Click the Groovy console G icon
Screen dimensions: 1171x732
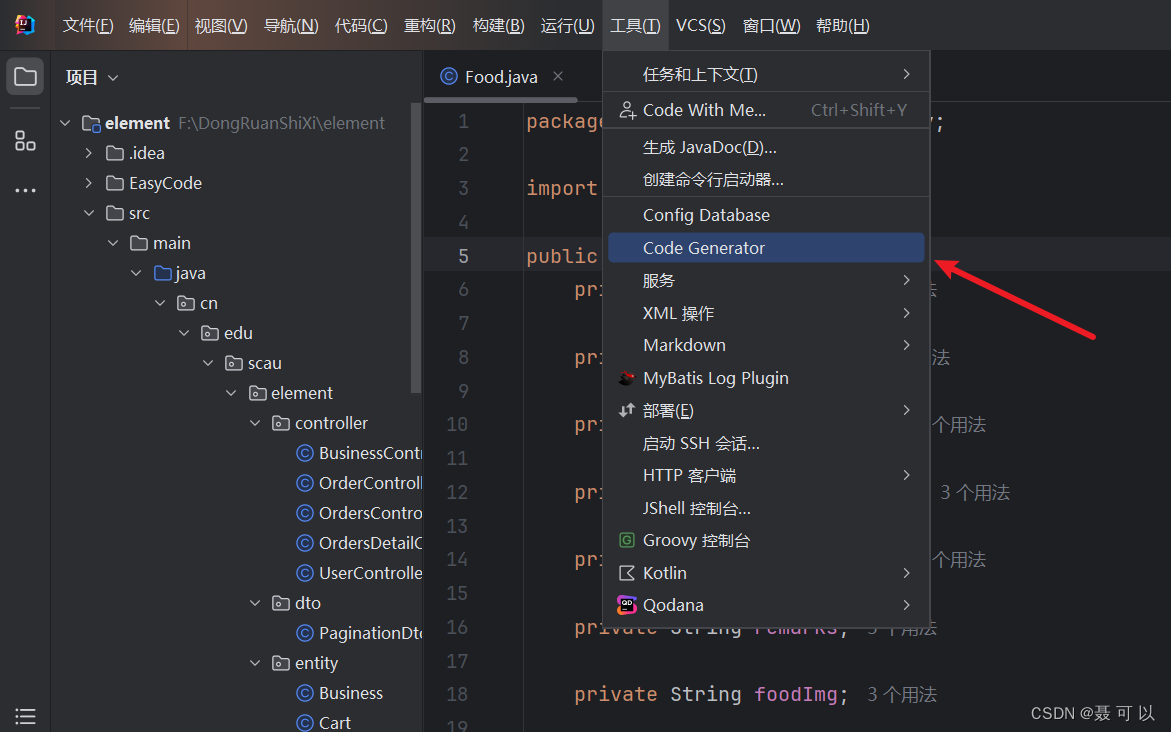click(627, 540)
